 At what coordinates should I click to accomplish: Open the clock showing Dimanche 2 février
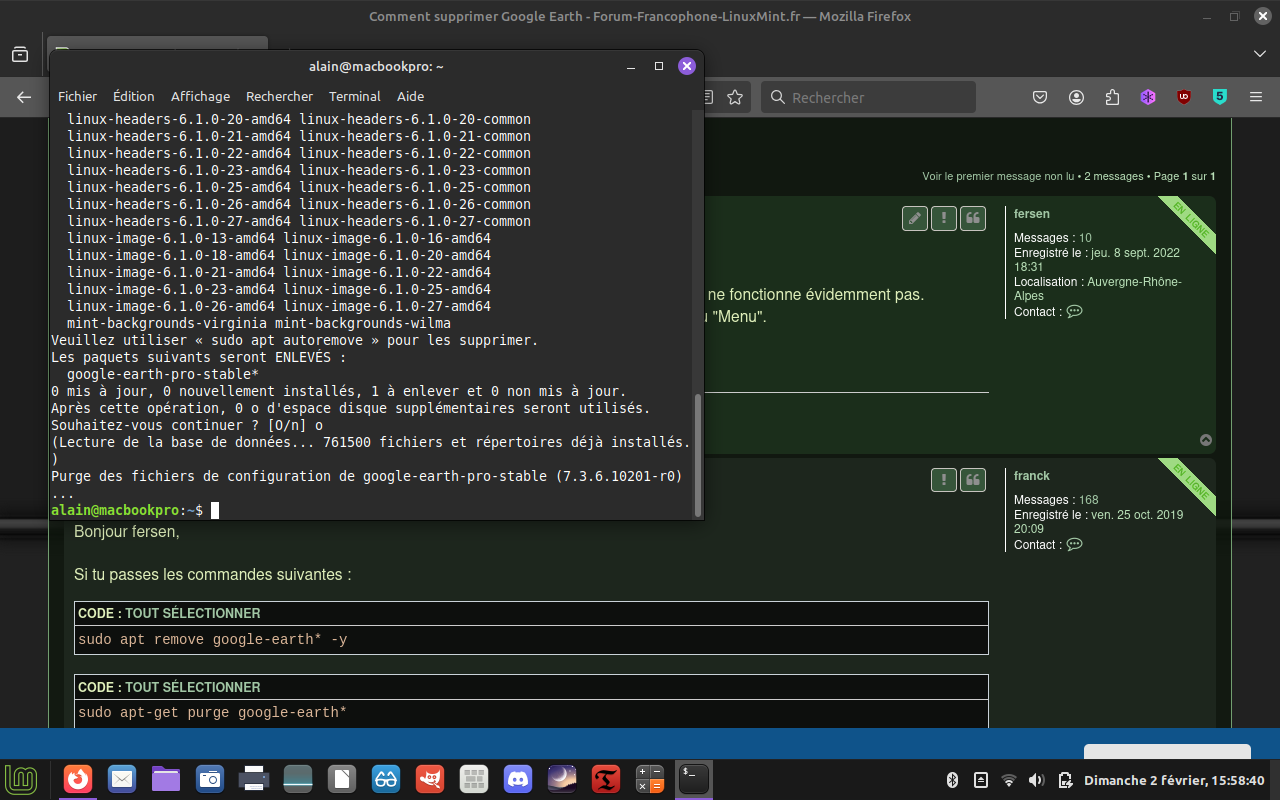(1174, 780)
